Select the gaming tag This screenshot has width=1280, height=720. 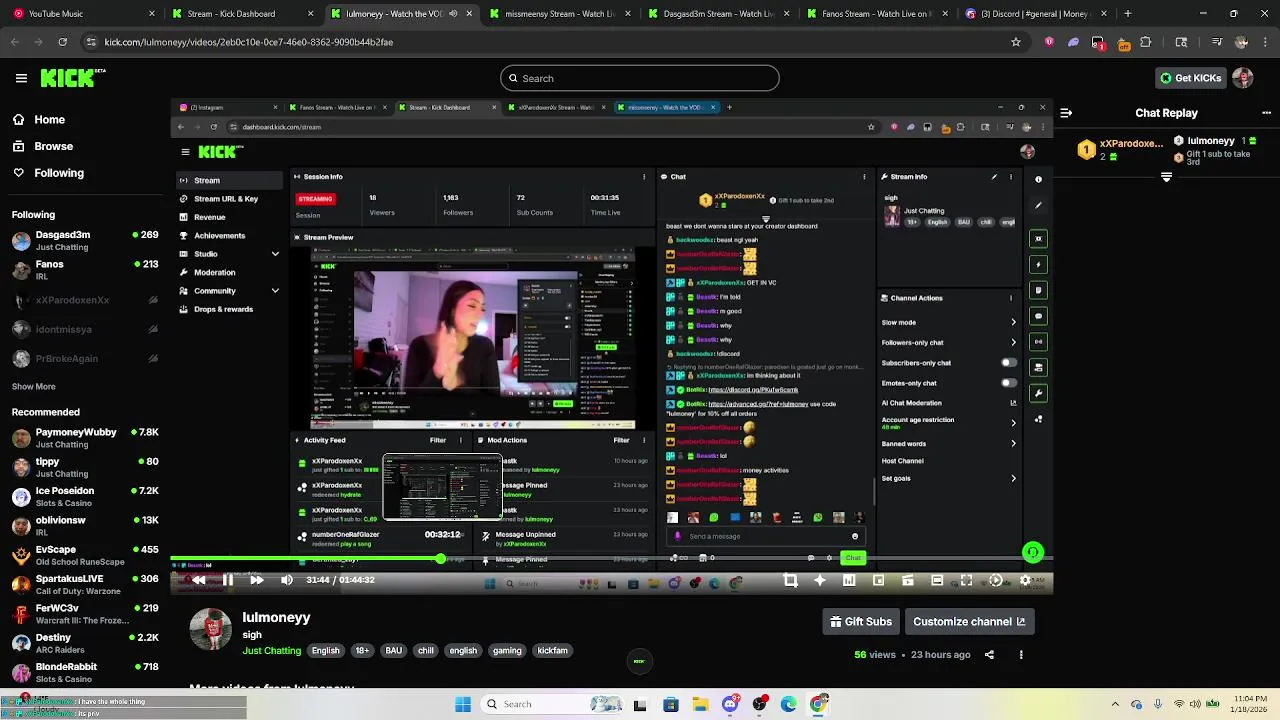point(507,651)
